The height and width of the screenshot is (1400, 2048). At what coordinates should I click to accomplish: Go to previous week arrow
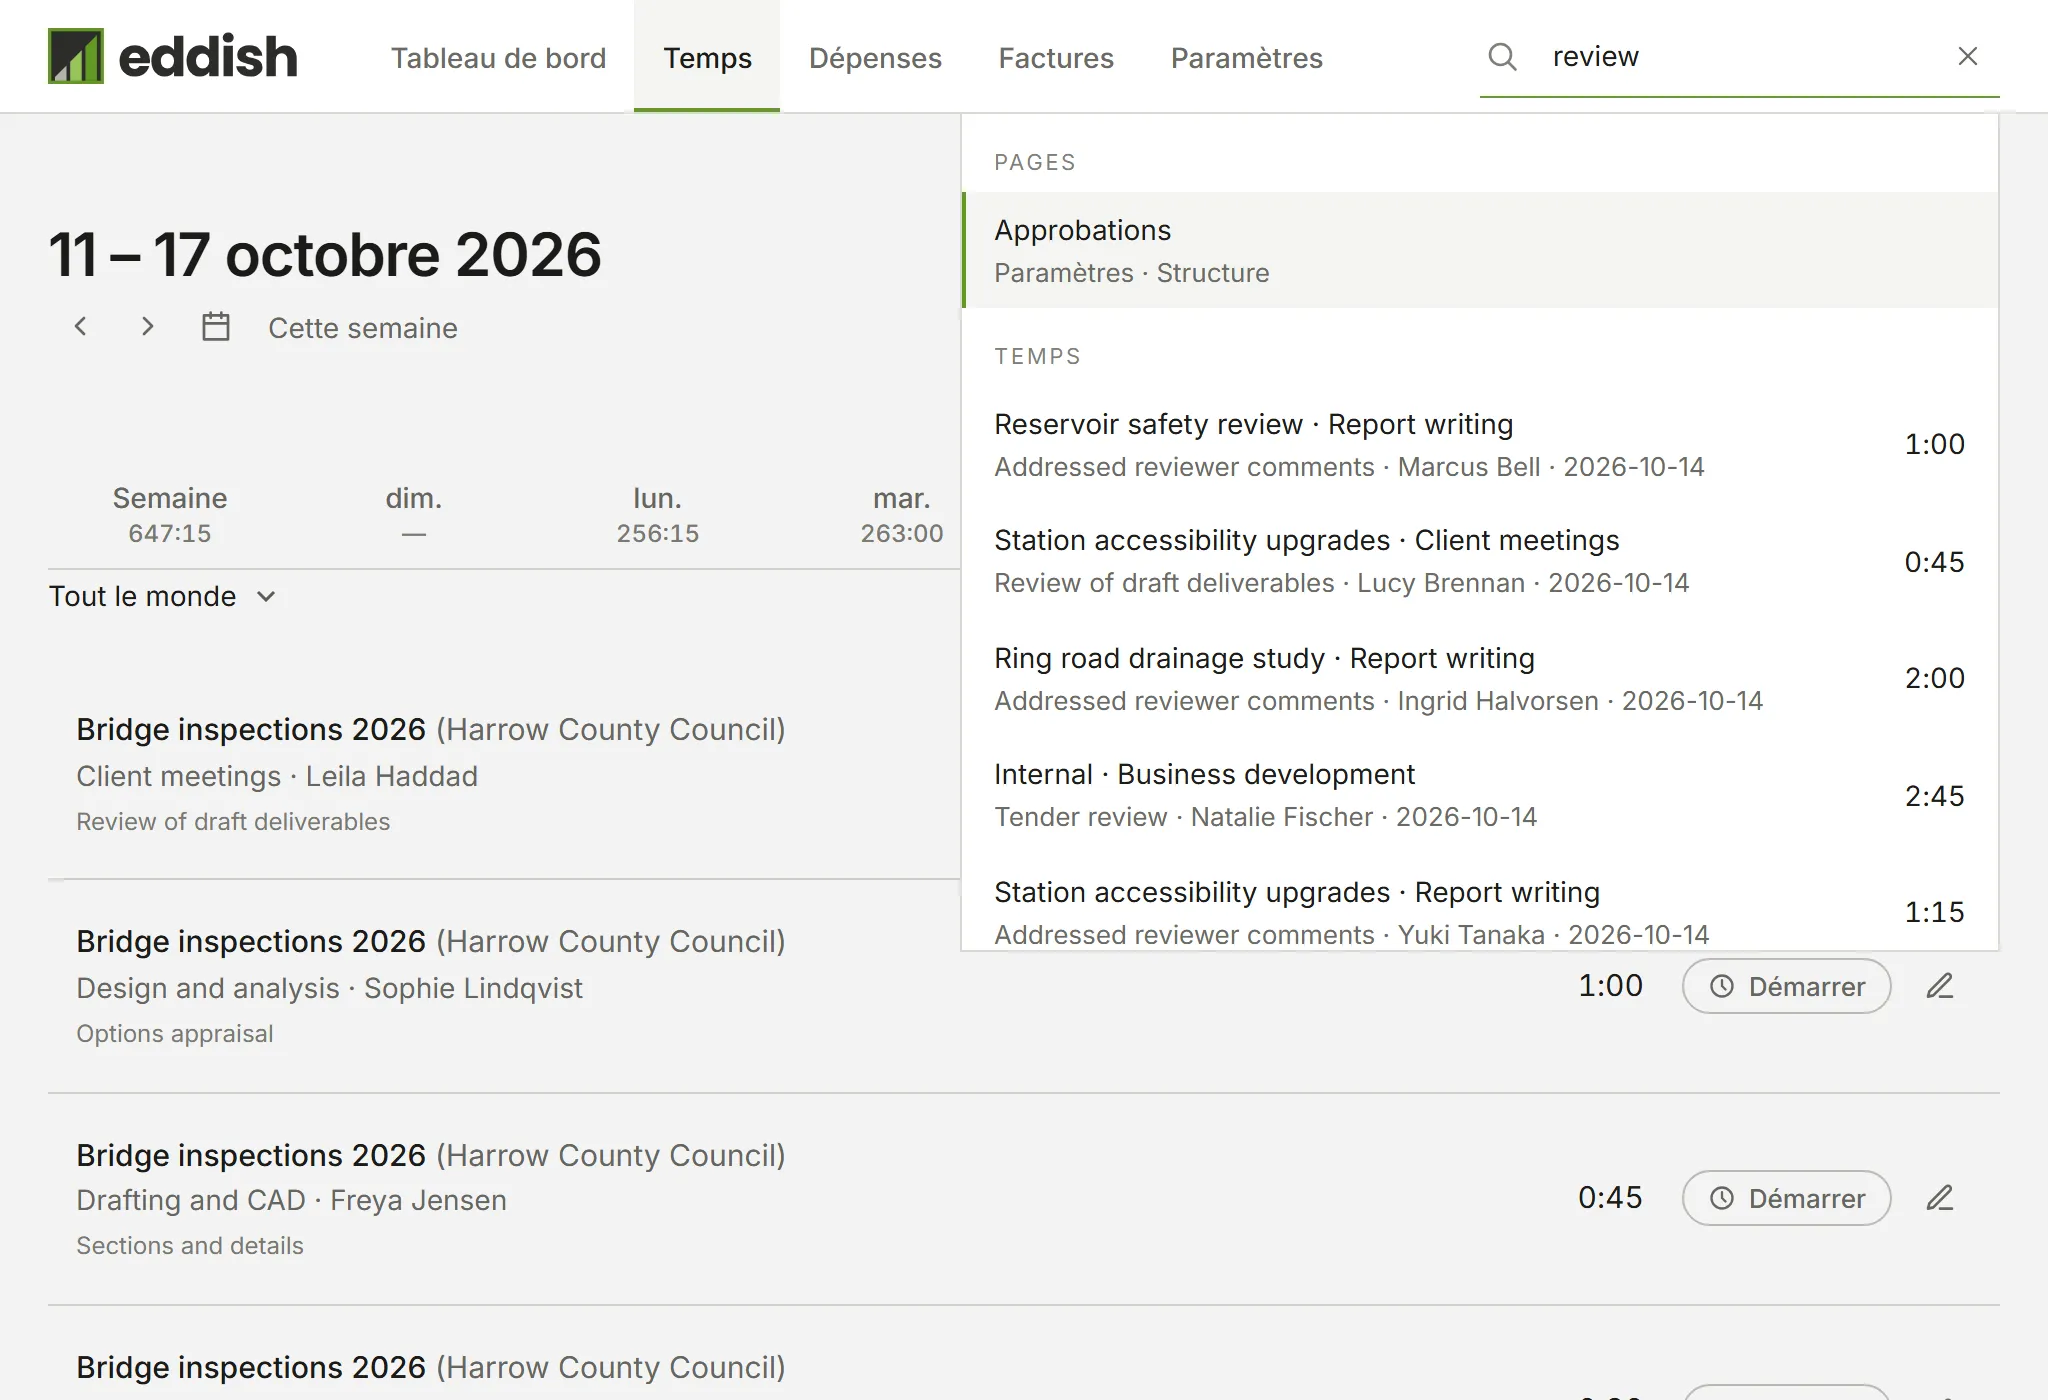click(81, 327)
